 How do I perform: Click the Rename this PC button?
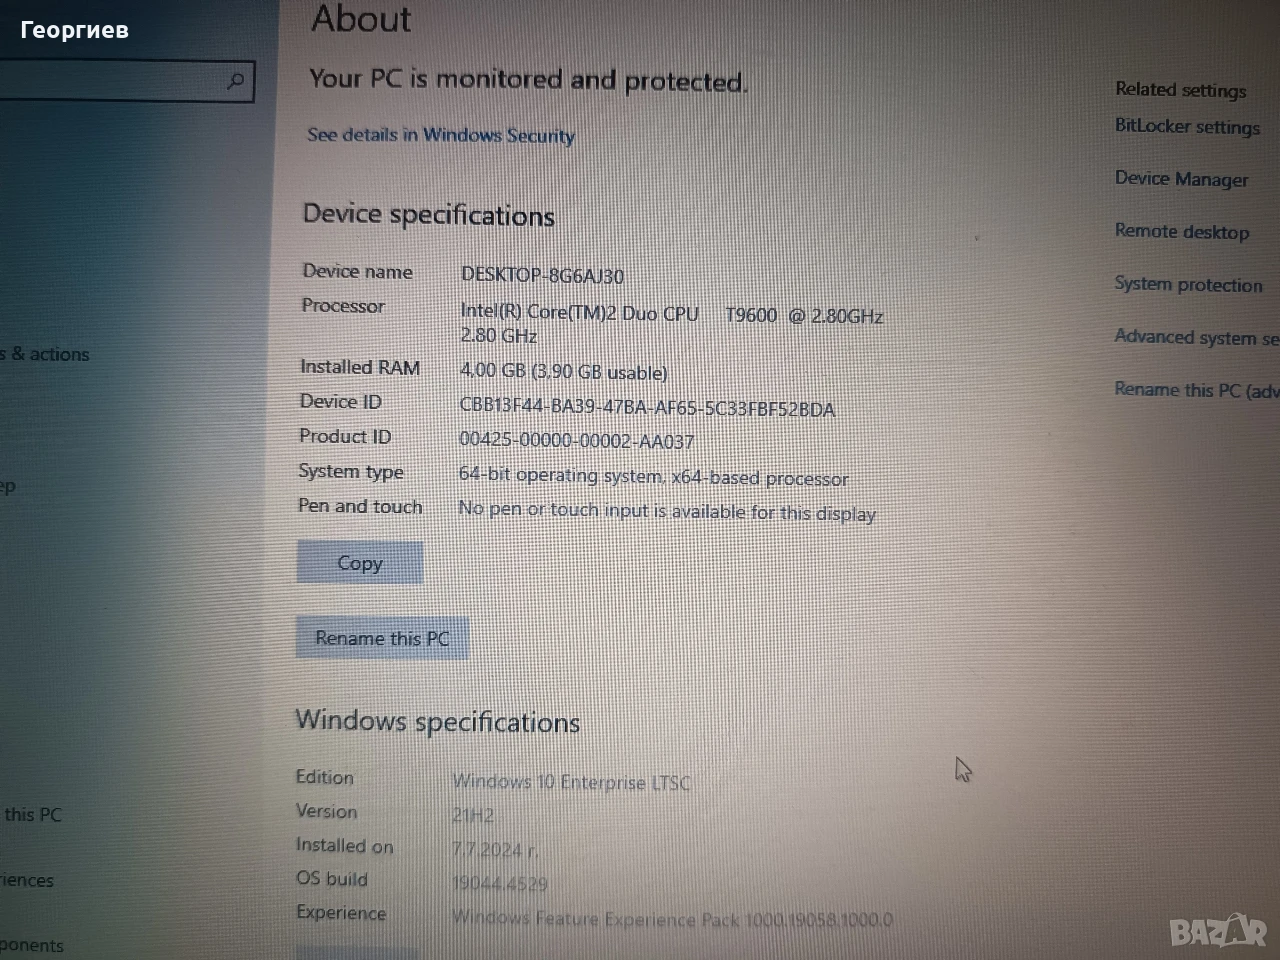[x=382, y=638]
